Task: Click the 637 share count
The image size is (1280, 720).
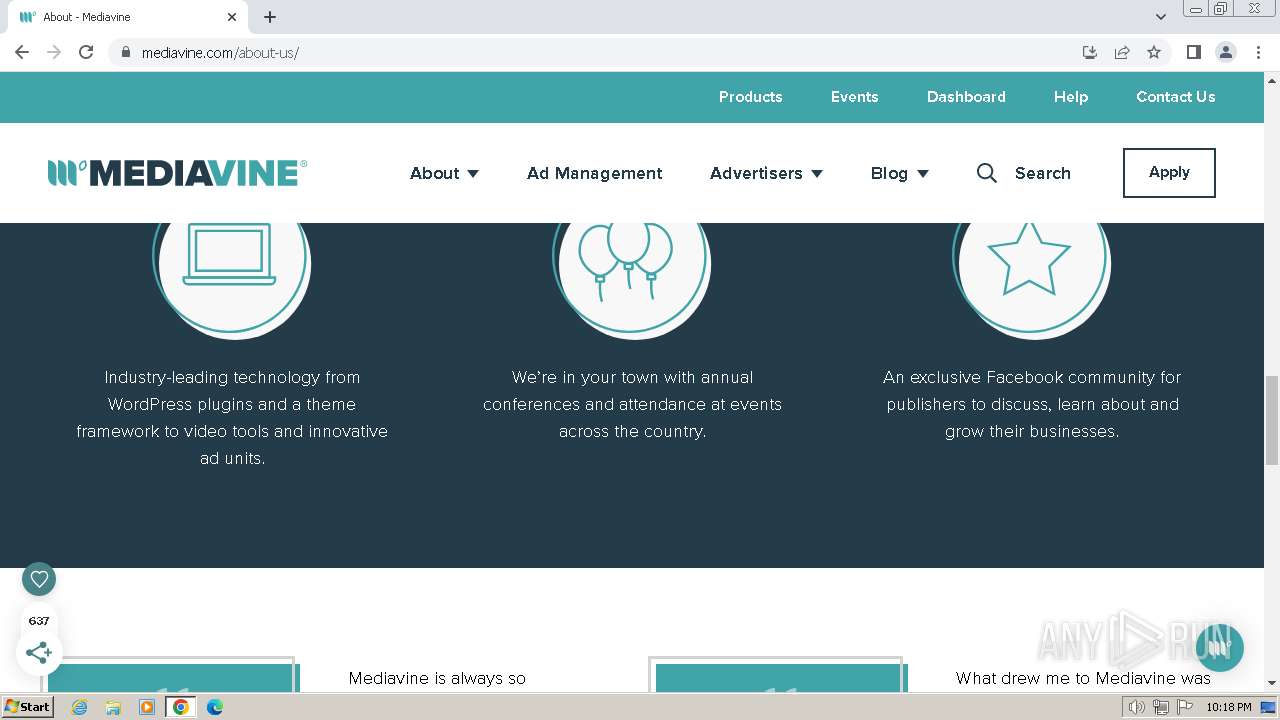Action: point(39,620)
